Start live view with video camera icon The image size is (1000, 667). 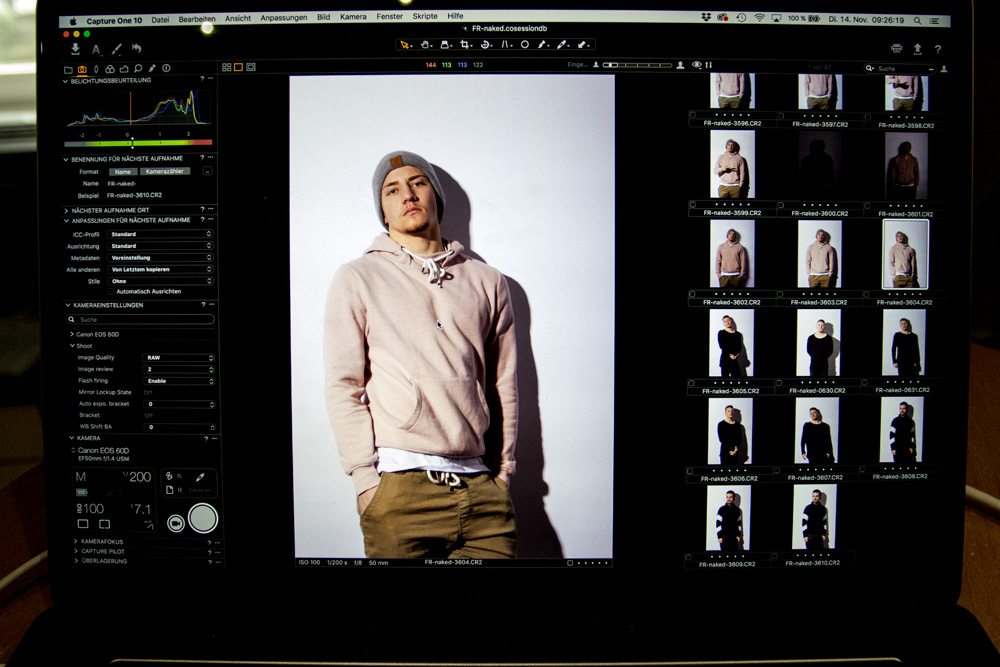pos(176,523)
